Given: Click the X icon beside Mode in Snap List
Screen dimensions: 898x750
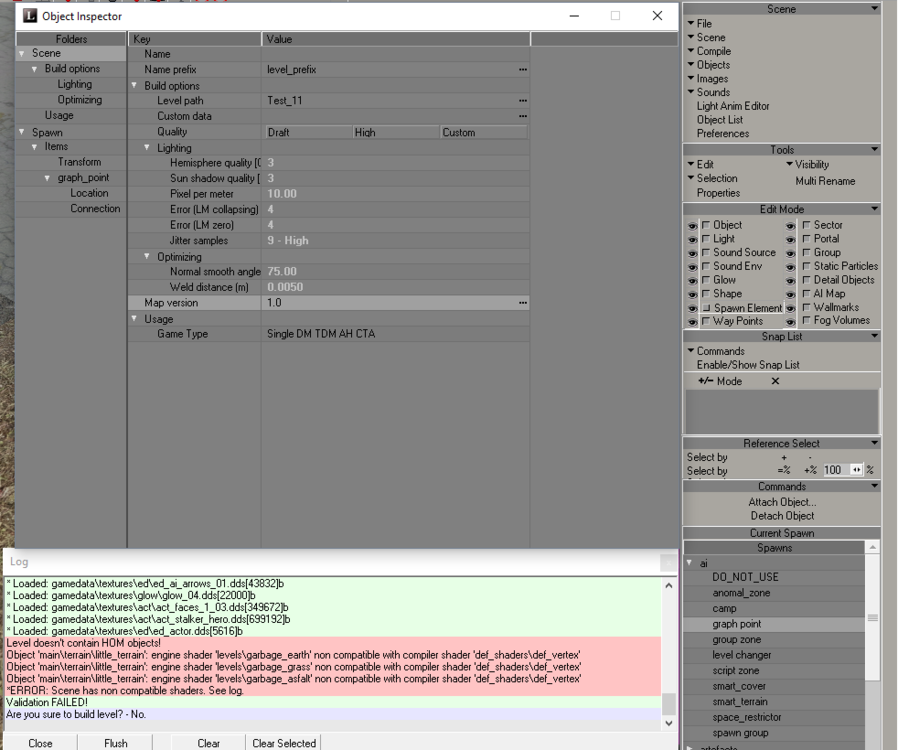Looking at the screenshot, I should [775, 382].
